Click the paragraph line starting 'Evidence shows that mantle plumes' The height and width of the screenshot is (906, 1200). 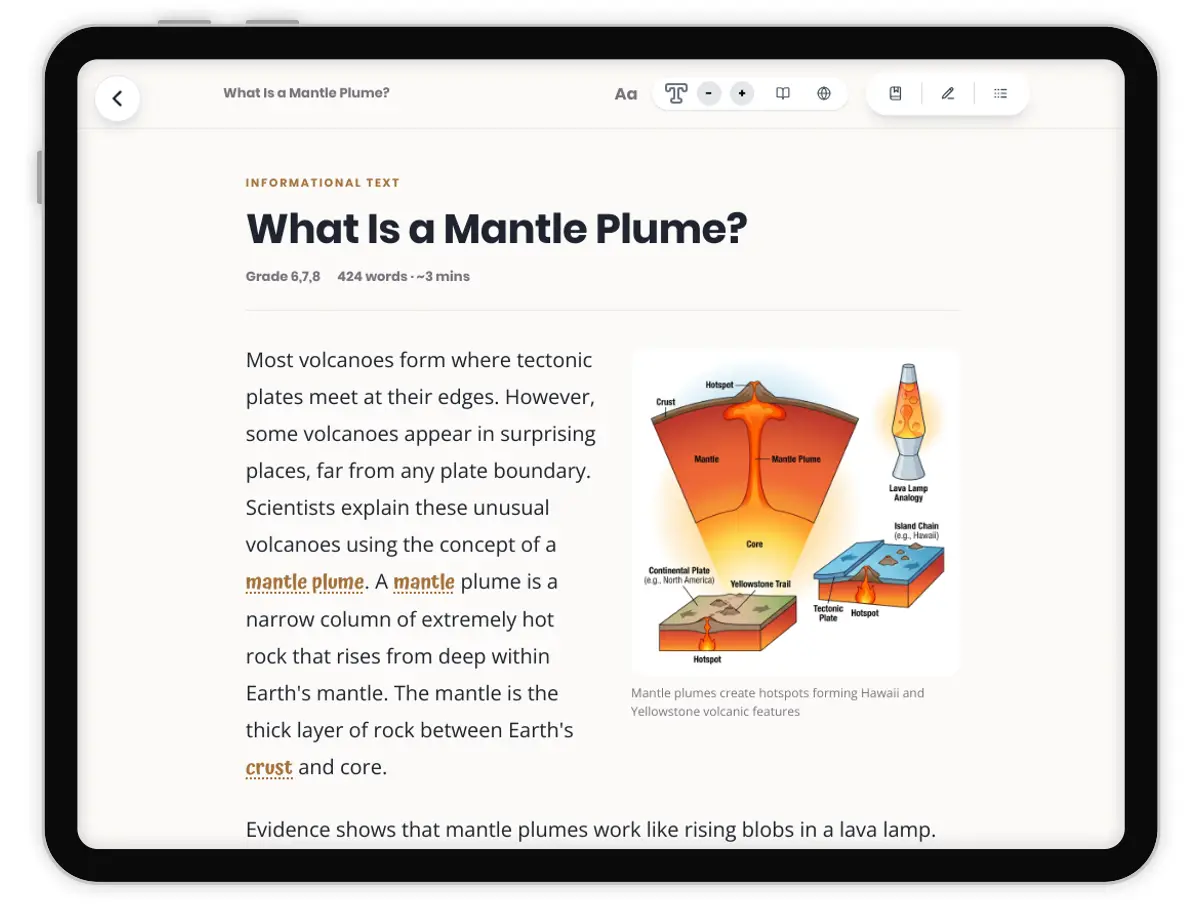[x=591, y=830]
